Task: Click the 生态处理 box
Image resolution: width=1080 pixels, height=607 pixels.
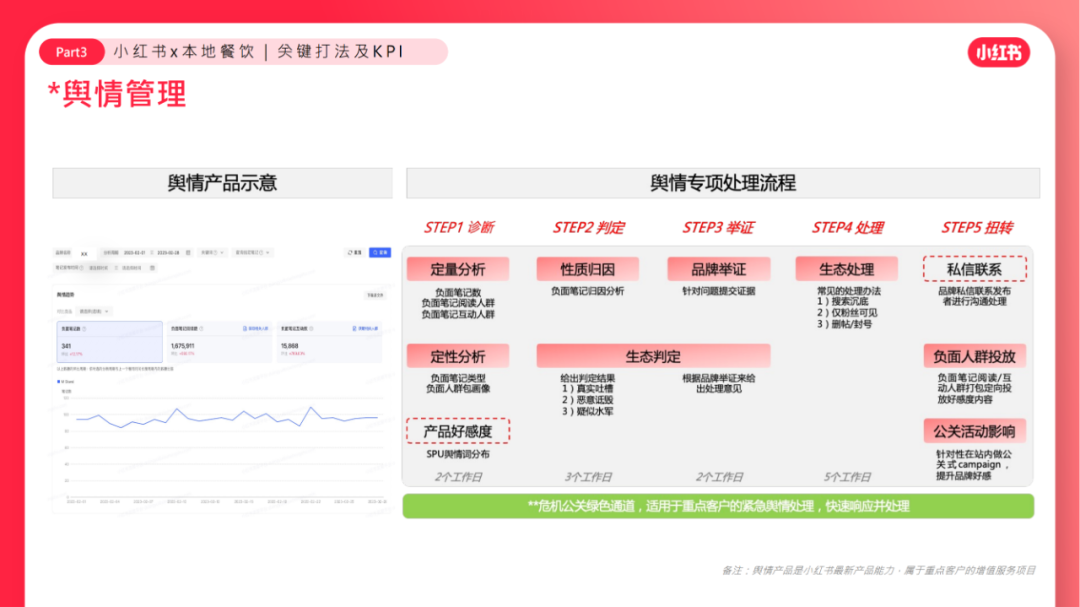Action: pyautogui.click(x=847, y=269)
